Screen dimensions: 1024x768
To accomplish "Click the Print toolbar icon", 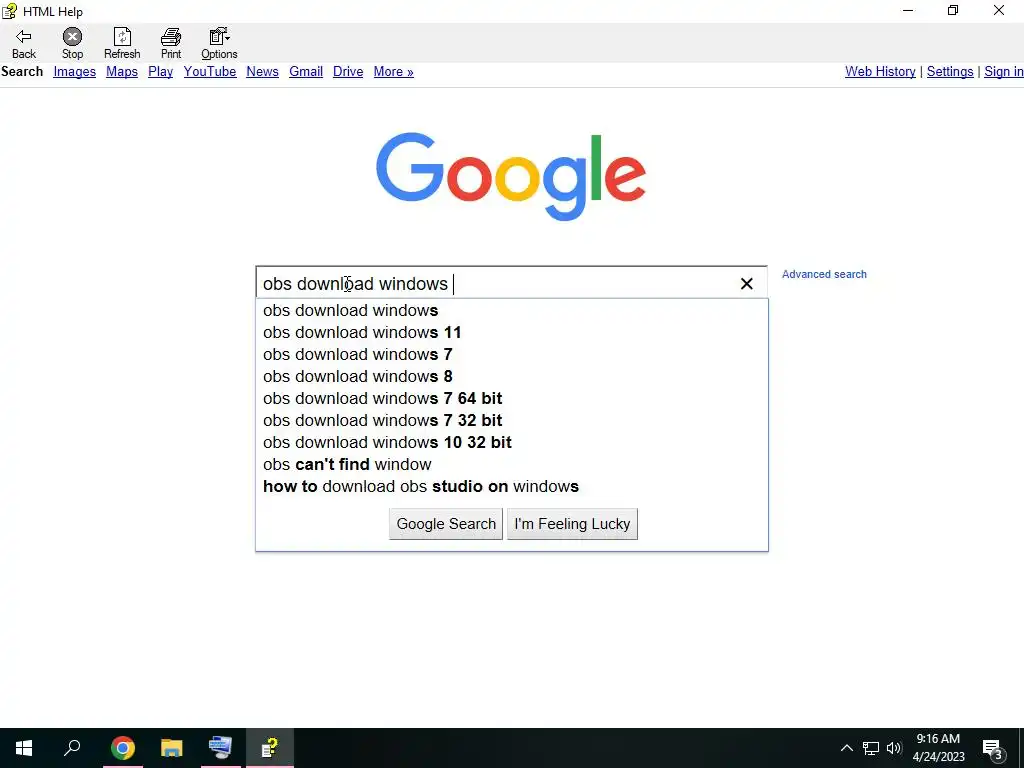I will point(171,43).
